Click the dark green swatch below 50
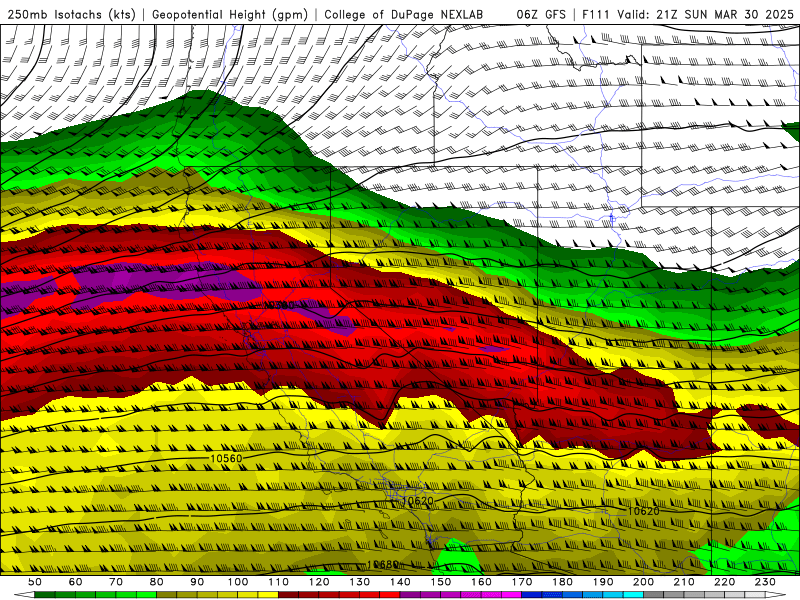This screenshot has height=600, width=800. [45, 595]
